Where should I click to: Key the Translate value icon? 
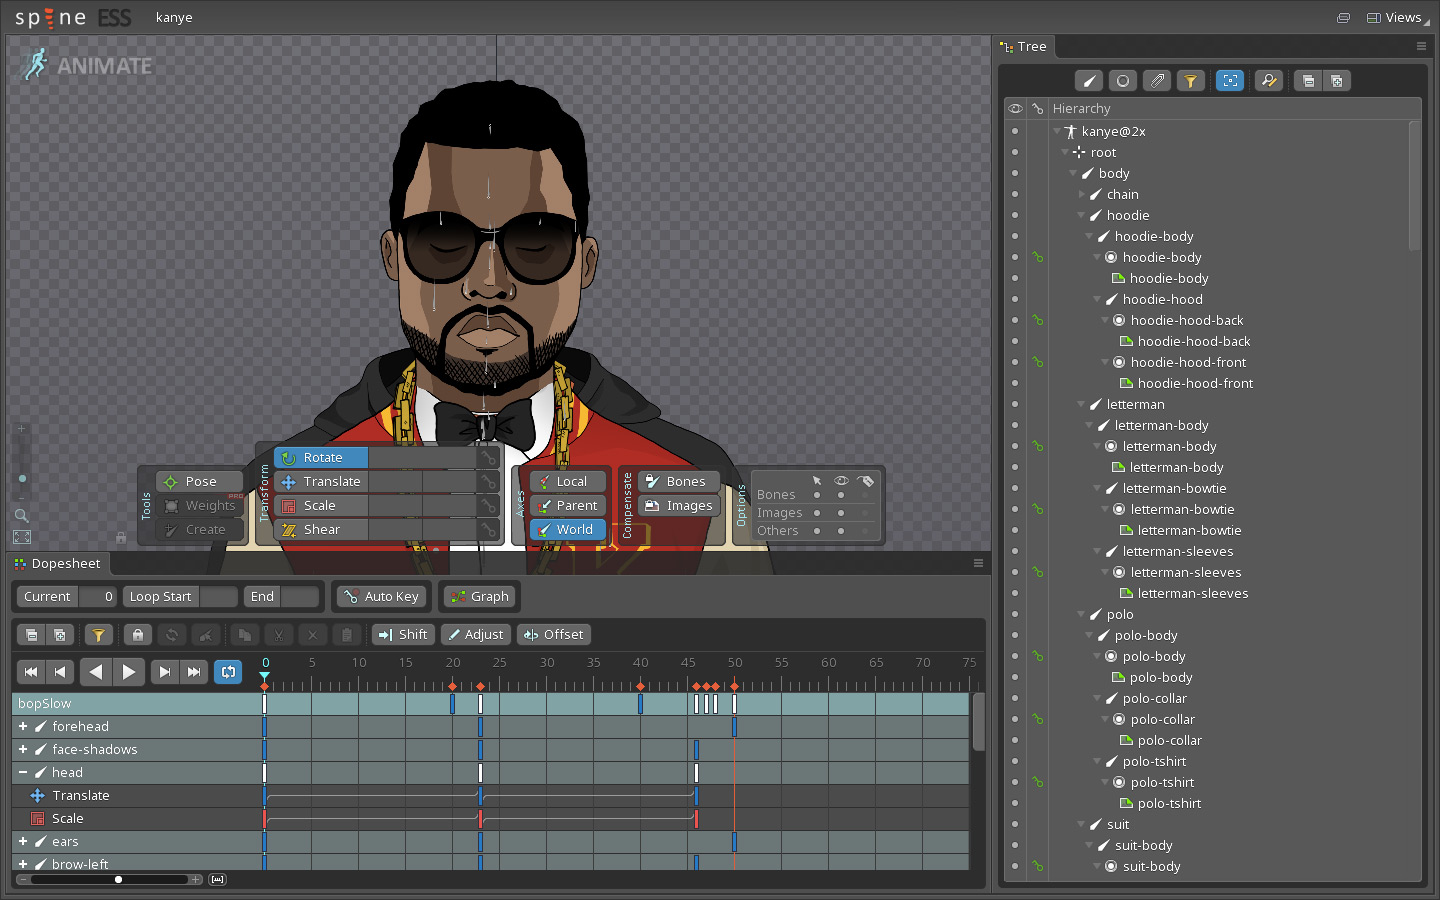tap(488, 482)
